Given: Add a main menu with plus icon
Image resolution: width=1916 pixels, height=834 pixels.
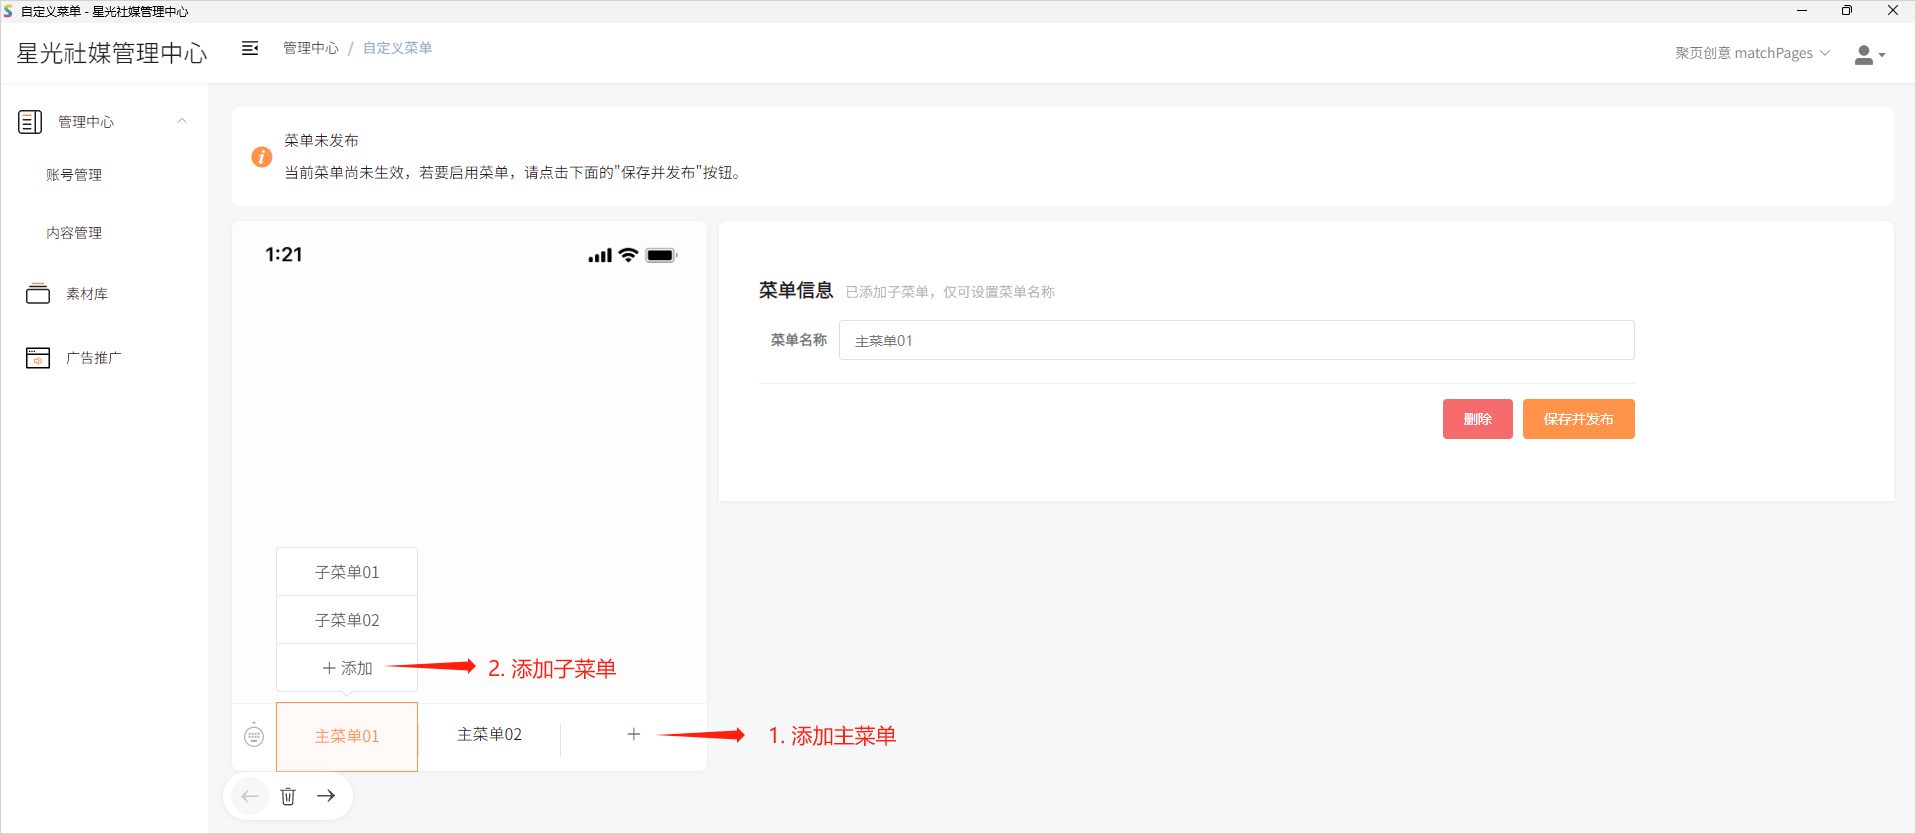Looking at the screenshot, I should [634, 734].
